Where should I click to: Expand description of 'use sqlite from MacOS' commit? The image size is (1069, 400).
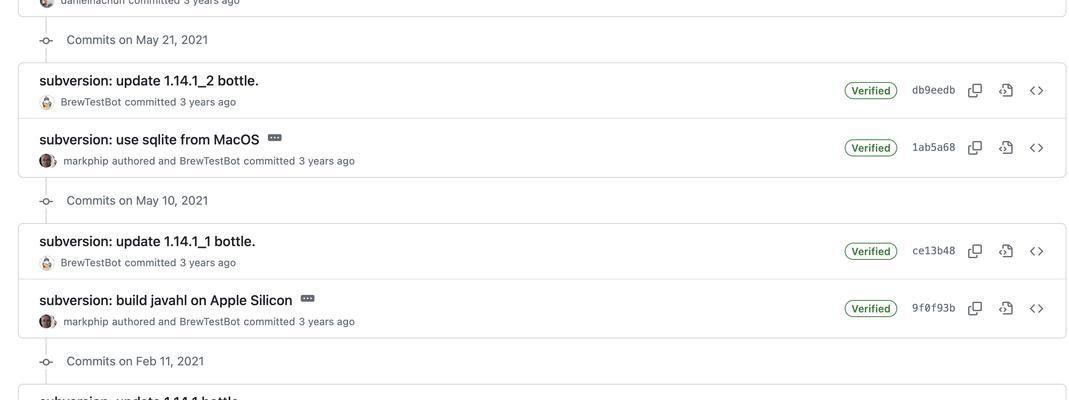pyautogui.click(x=275, y=138)
